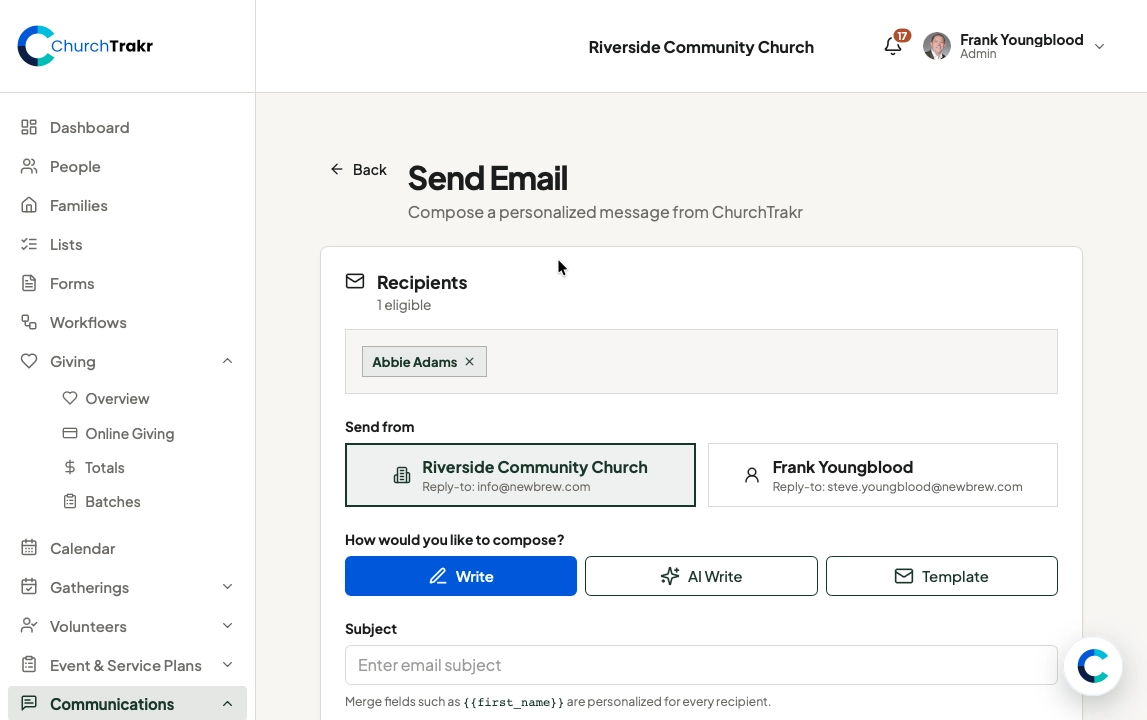Click the Families house icon
Viewport: 1147px width, 720px height.
(29, 205)
